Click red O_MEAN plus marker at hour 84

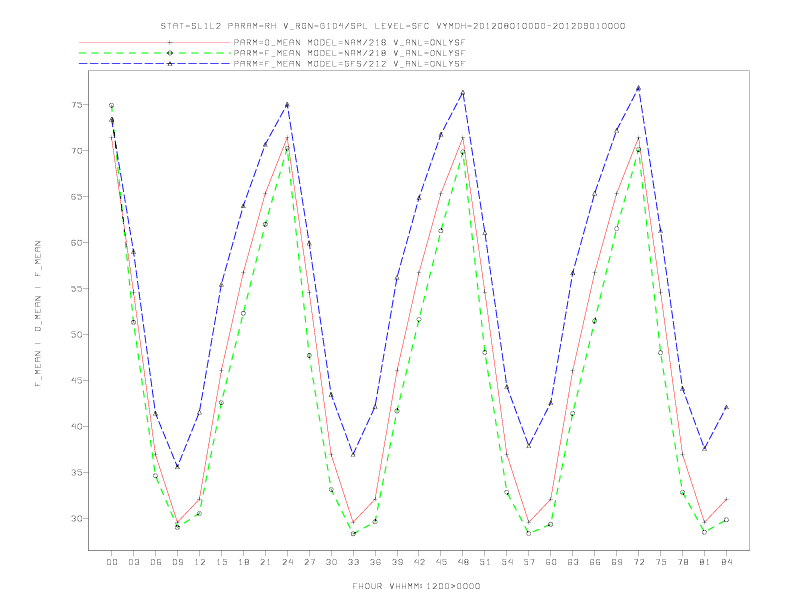tap(726, 499)
